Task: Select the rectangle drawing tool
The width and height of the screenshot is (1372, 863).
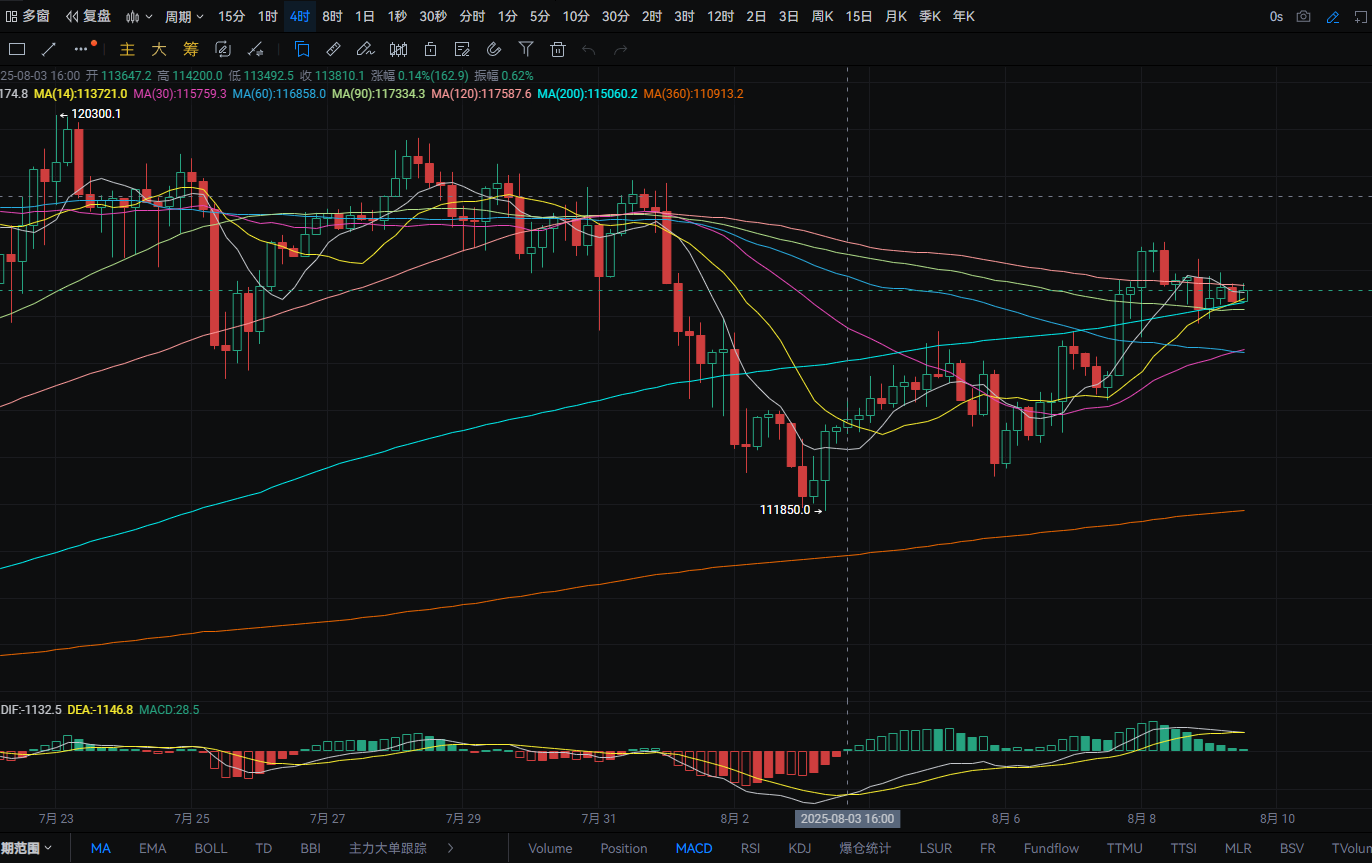Action: (17, 49)
